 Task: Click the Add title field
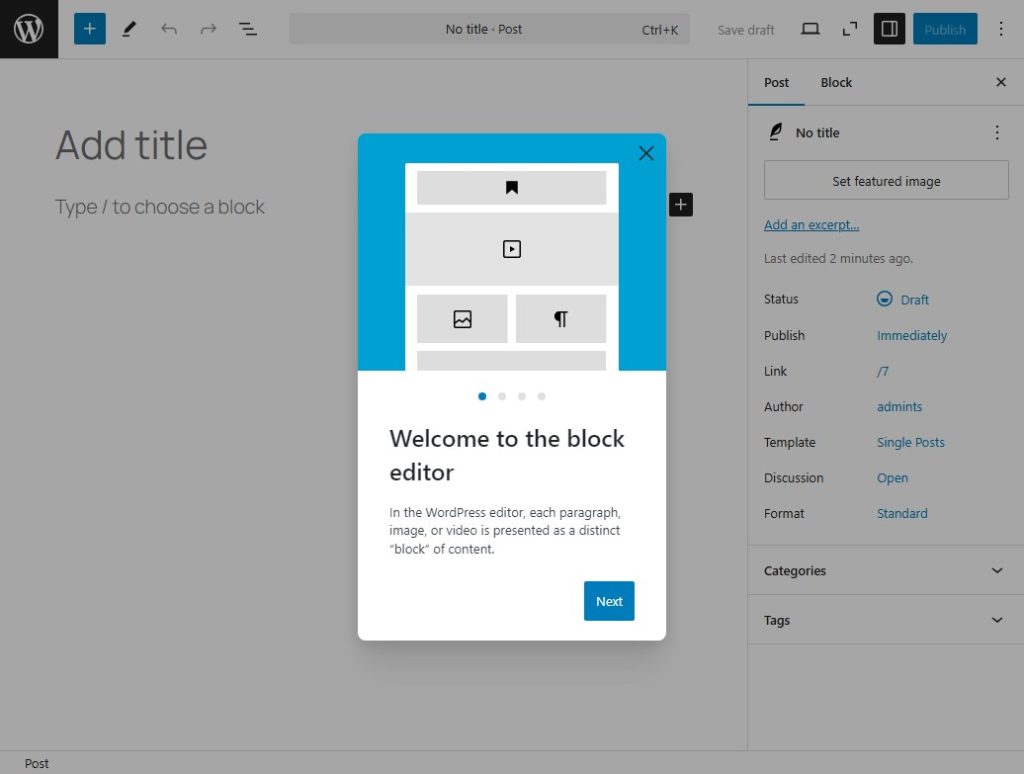click(x=131, y=145)
